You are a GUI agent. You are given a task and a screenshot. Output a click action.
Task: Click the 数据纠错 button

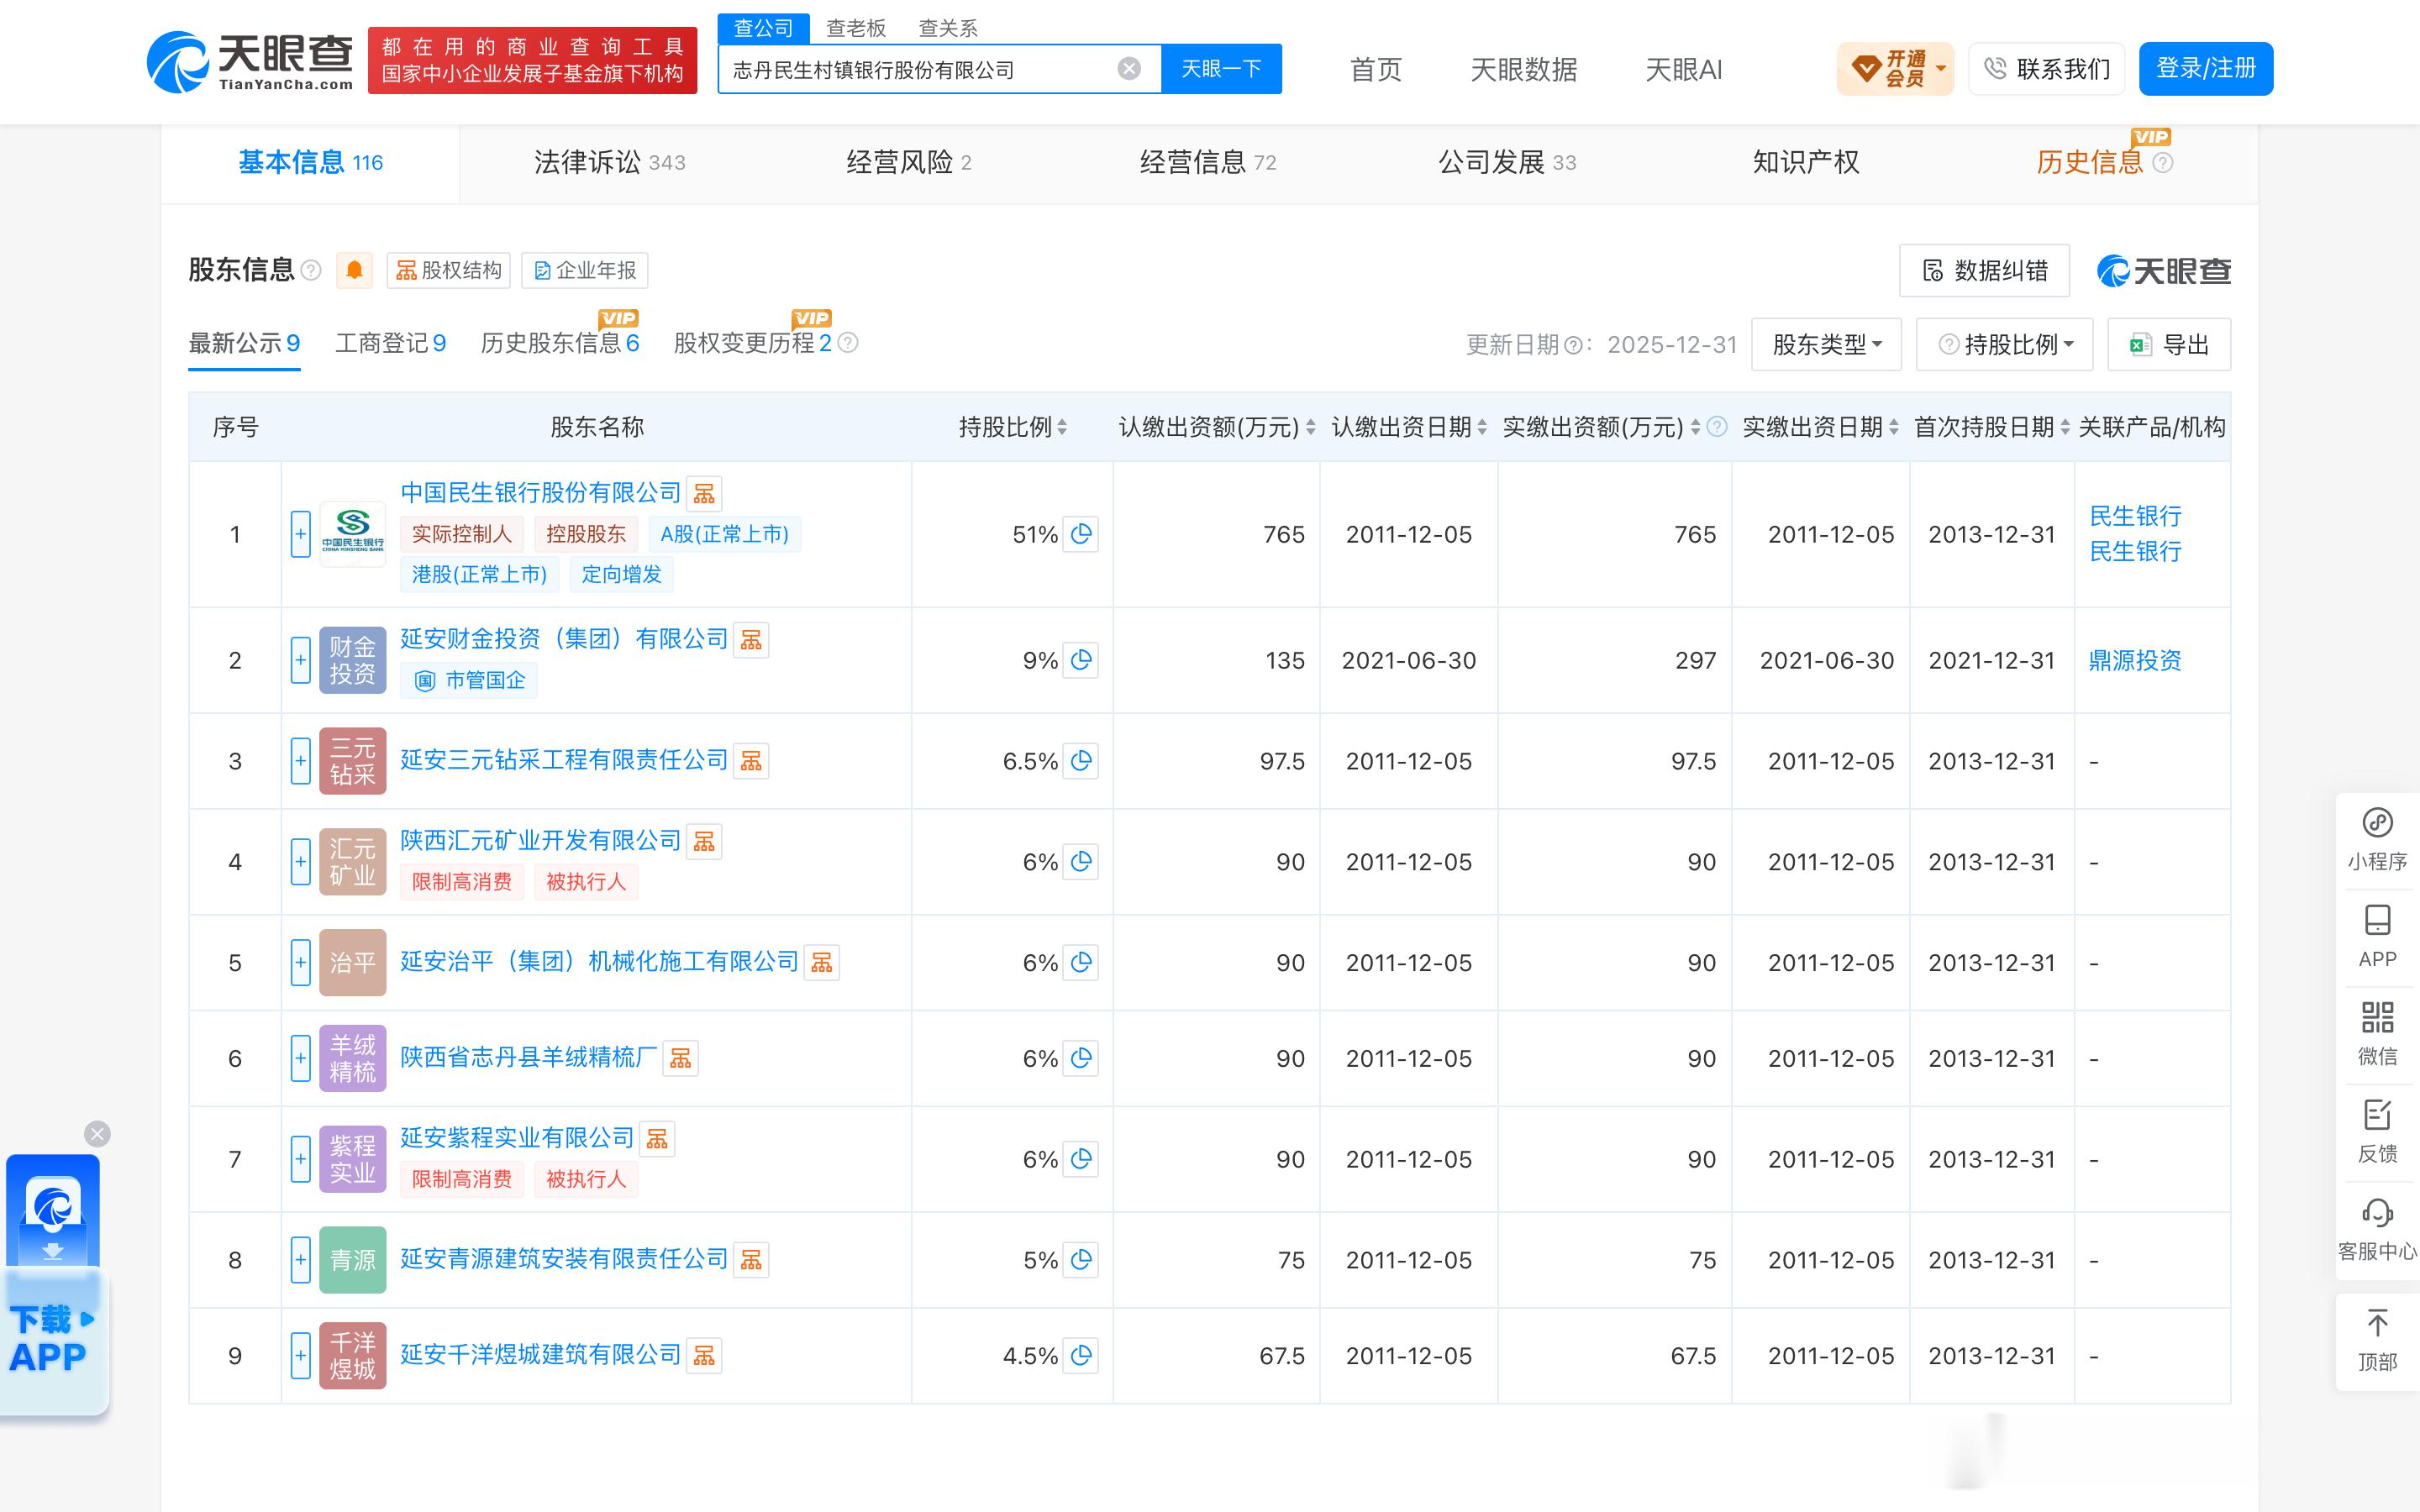pyautogui.click(x=1984, y=270)
